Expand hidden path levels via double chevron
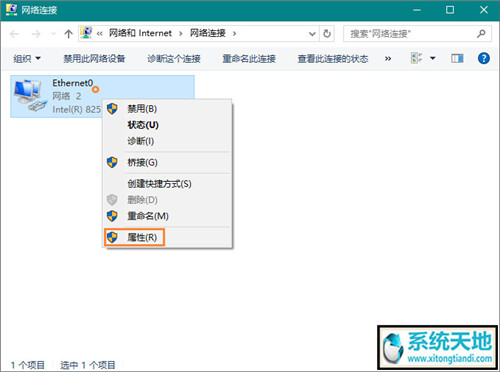500x372 pixels. 99,33
